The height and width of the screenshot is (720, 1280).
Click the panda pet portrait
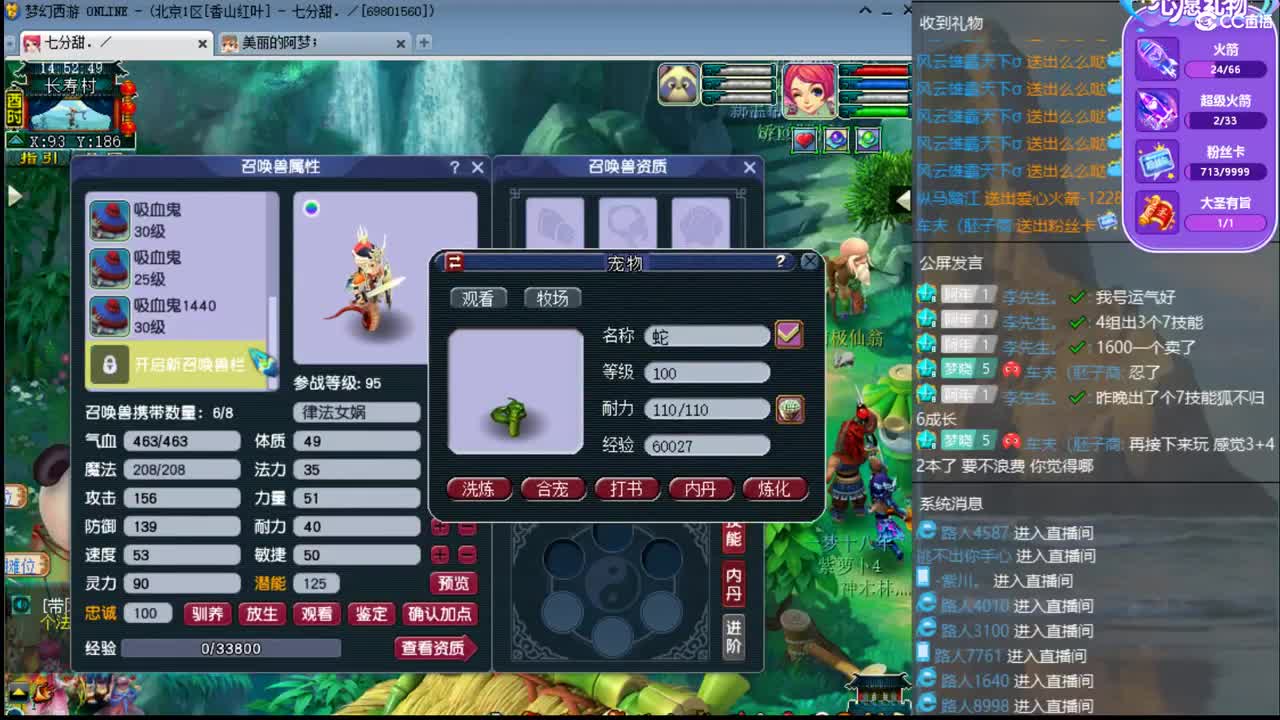pos(679,84)
